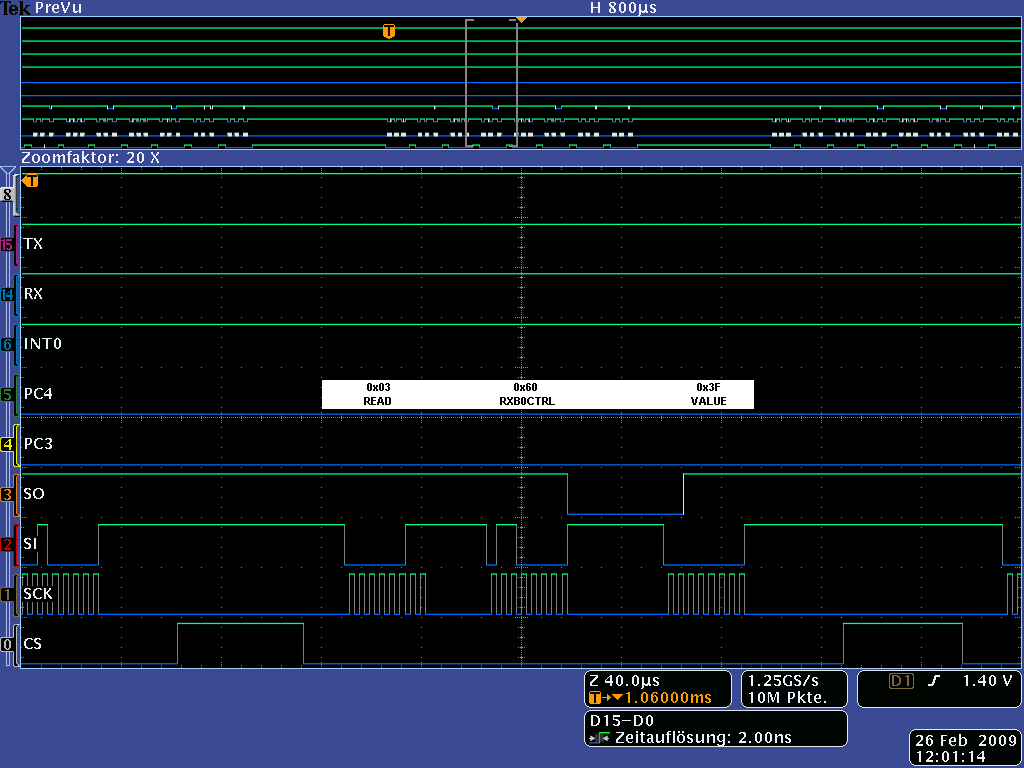Click the D15-D0 digital channels label
The image size is (1024, 768).
click(622, 721)
